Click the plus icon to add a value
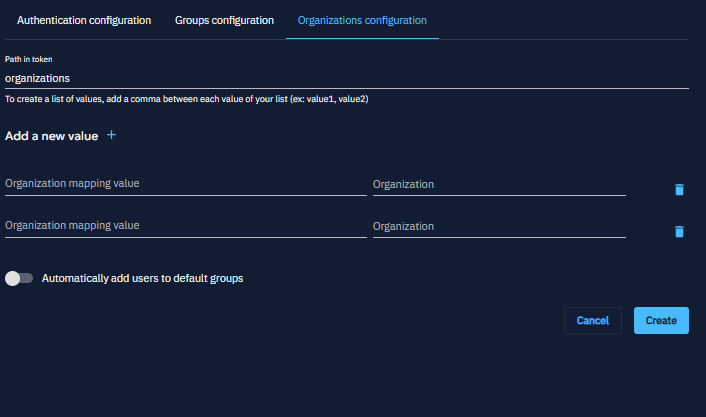Image resolution: width=706 pixels, height=417 pixels. (111, 135)
